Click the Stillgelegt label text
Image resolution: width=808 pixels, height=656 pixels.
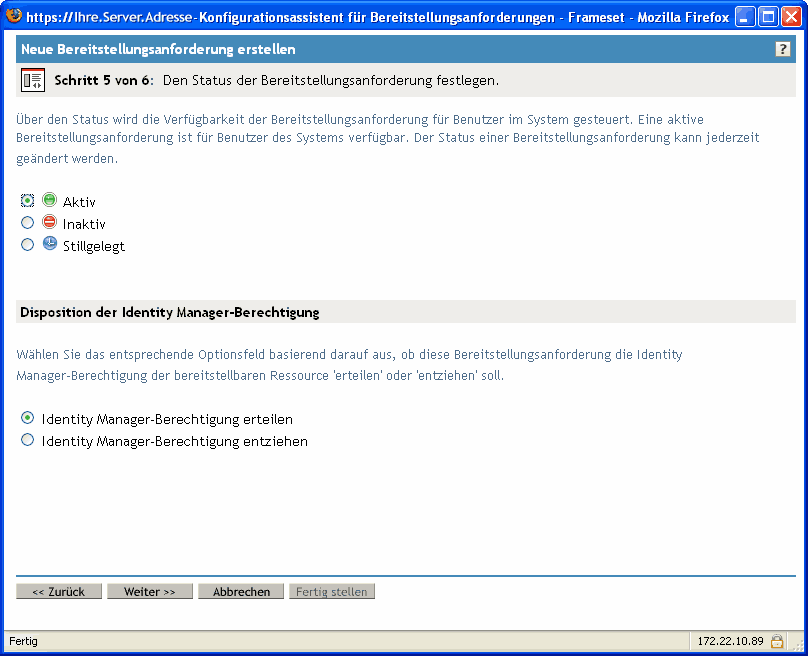pos(94,246)
